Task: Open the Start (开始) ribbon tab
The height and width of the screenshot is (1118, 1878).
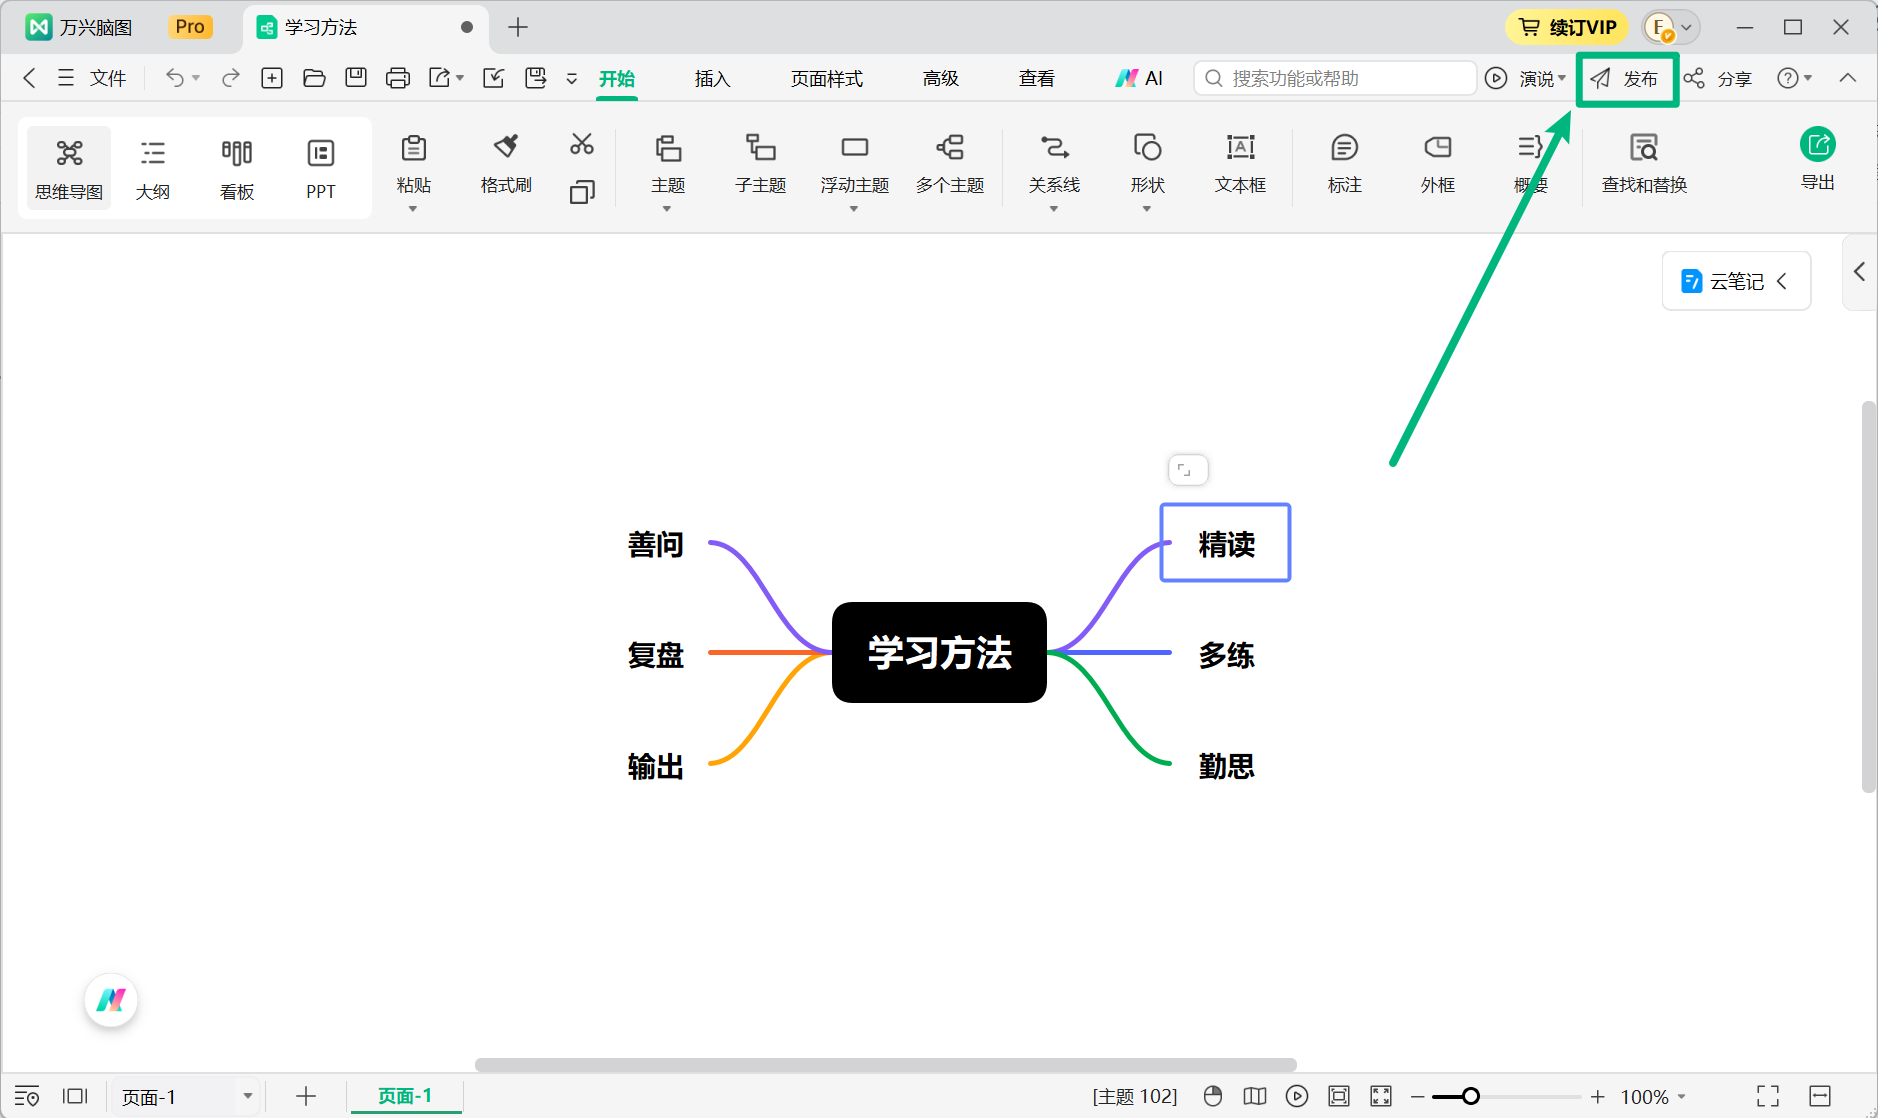Action: (x=617, y=79)
